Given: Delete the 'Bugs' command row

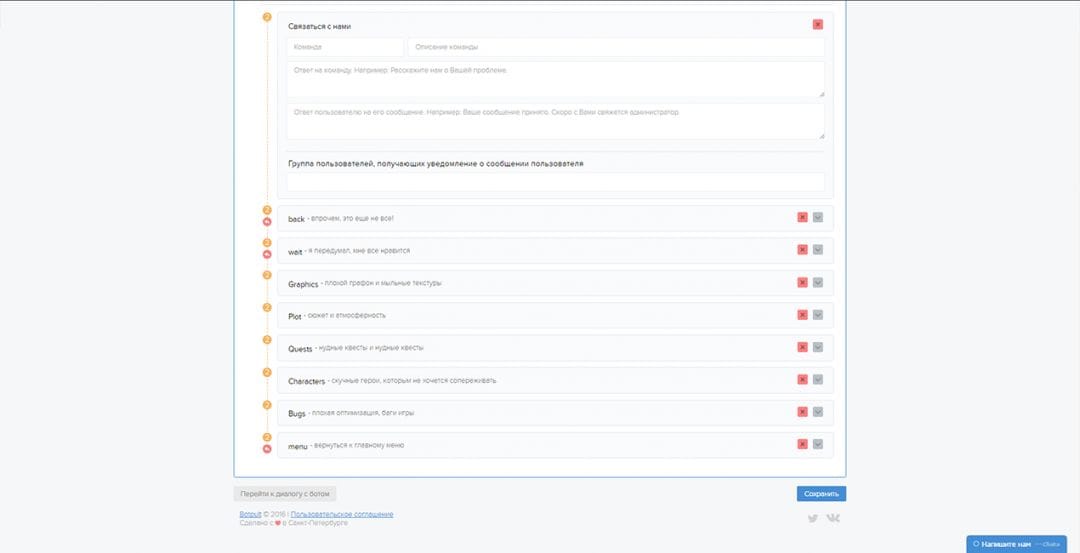Looking at the screenshot, I should point(802,412).
